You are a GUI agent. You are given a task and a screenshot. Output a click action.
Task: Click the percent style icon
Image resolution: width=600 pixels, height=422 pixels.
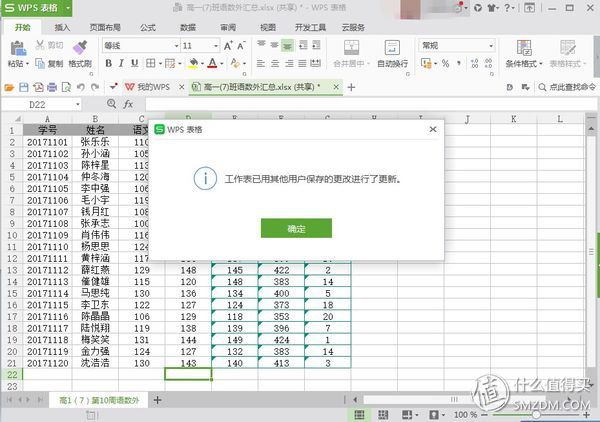point(445,64)
